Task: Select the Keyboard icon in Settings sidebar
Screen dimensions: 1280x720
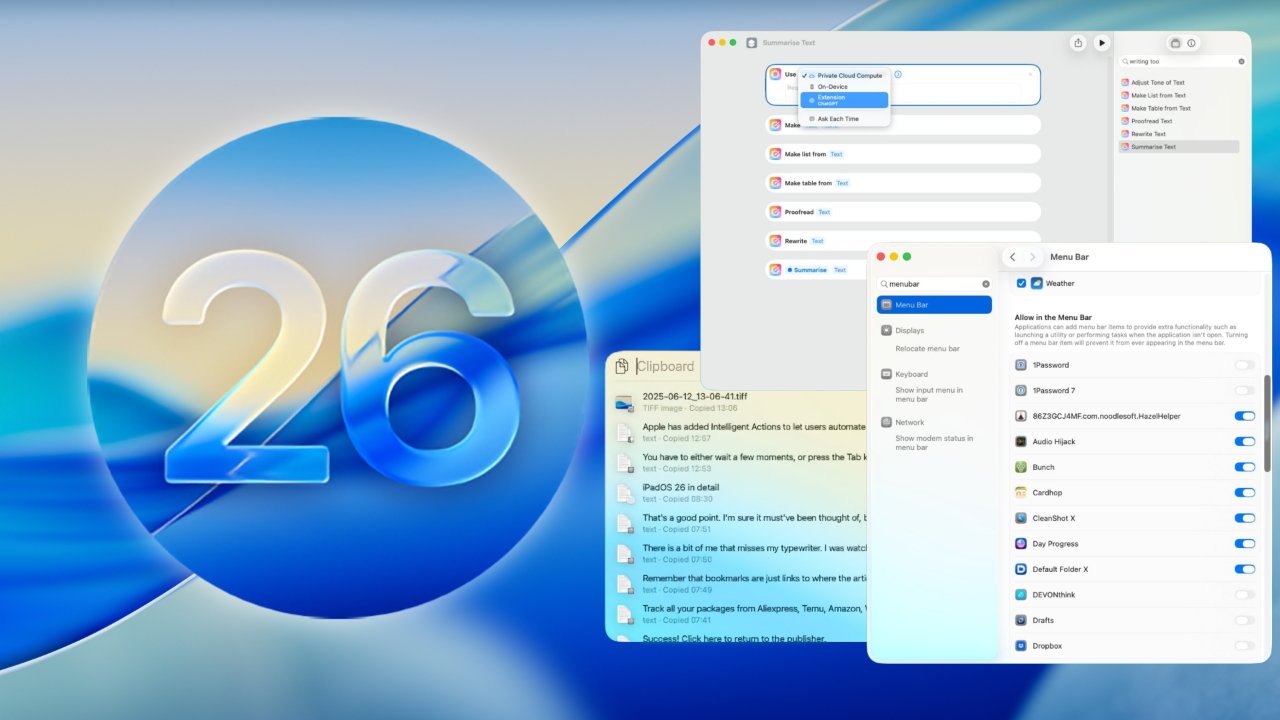Action: (885, 374)
